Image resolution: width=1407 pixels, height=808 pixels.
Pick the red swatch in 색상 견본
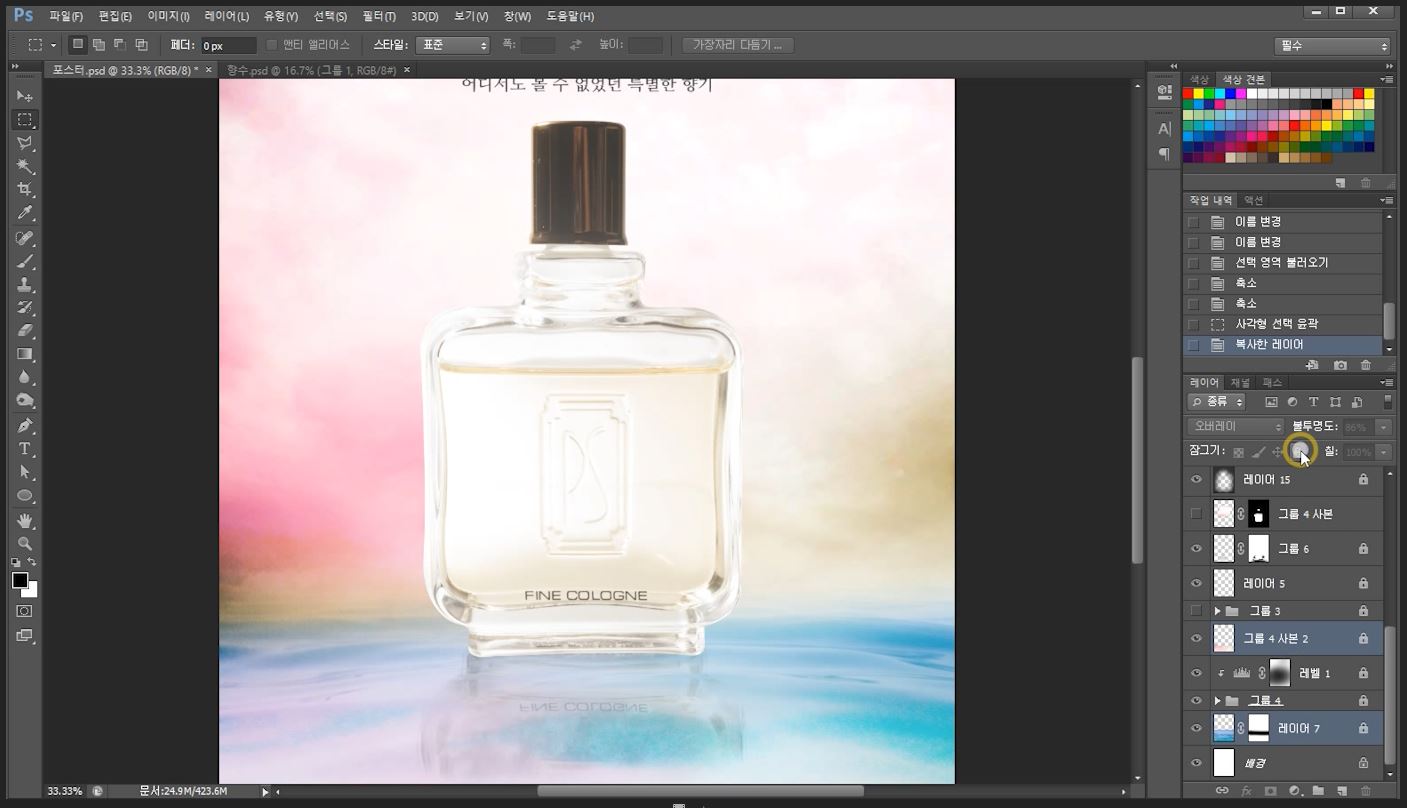point(1188,93)
